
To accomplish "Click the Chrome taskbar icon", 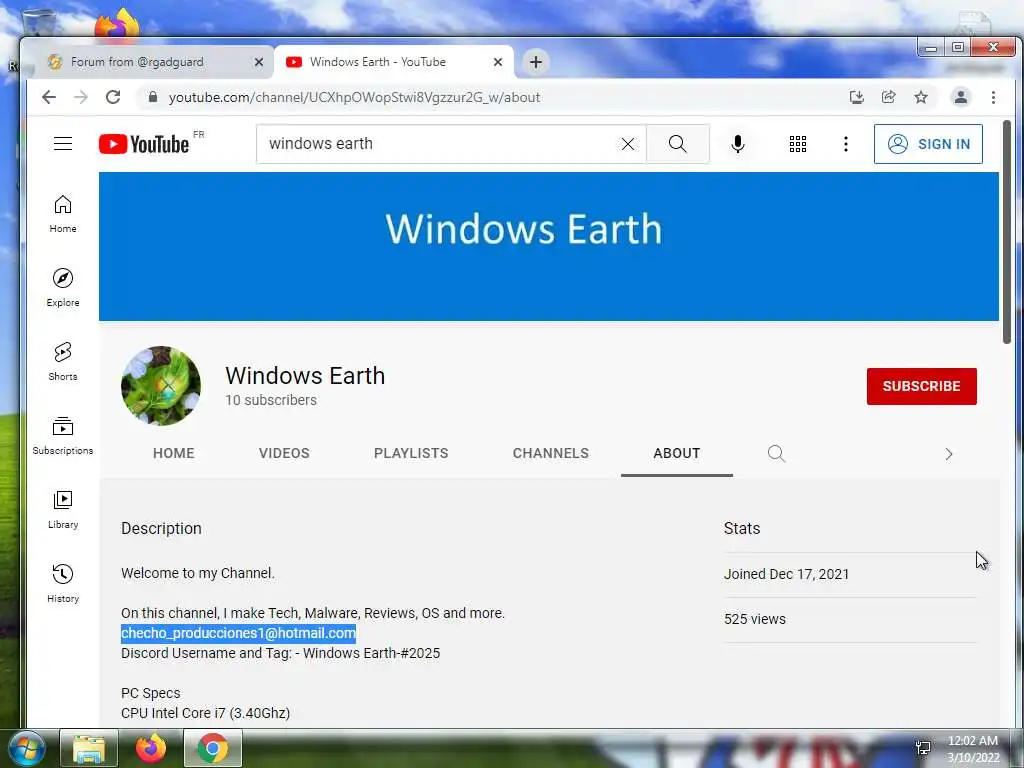I will tap(212, 748).
